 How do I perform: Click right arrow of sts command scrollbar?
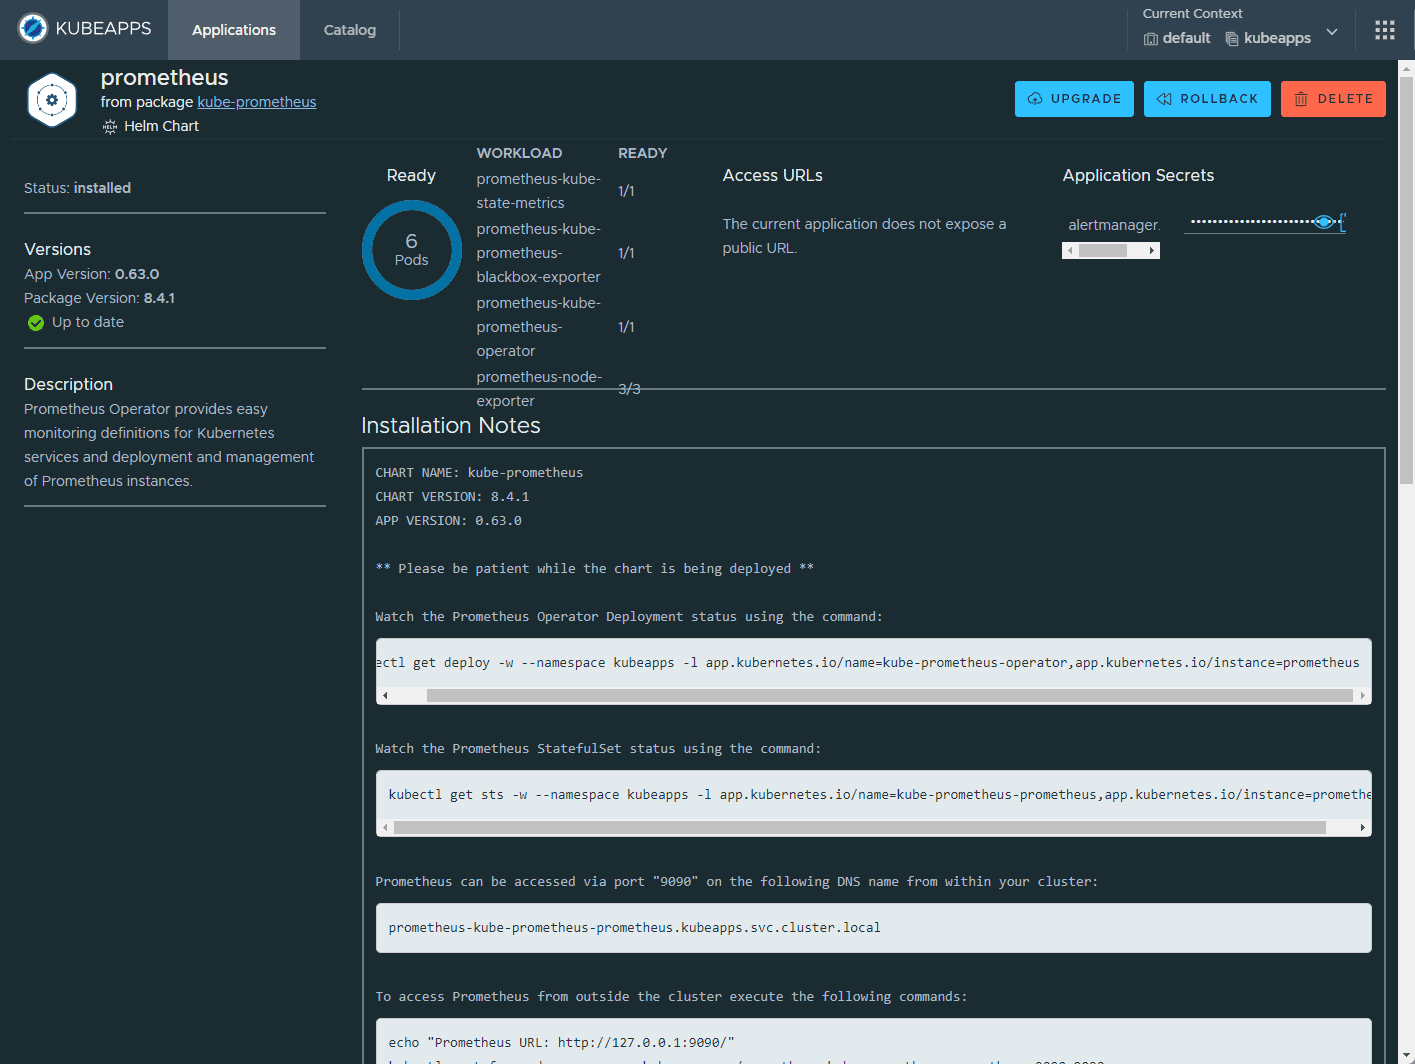click(1362, 828)
